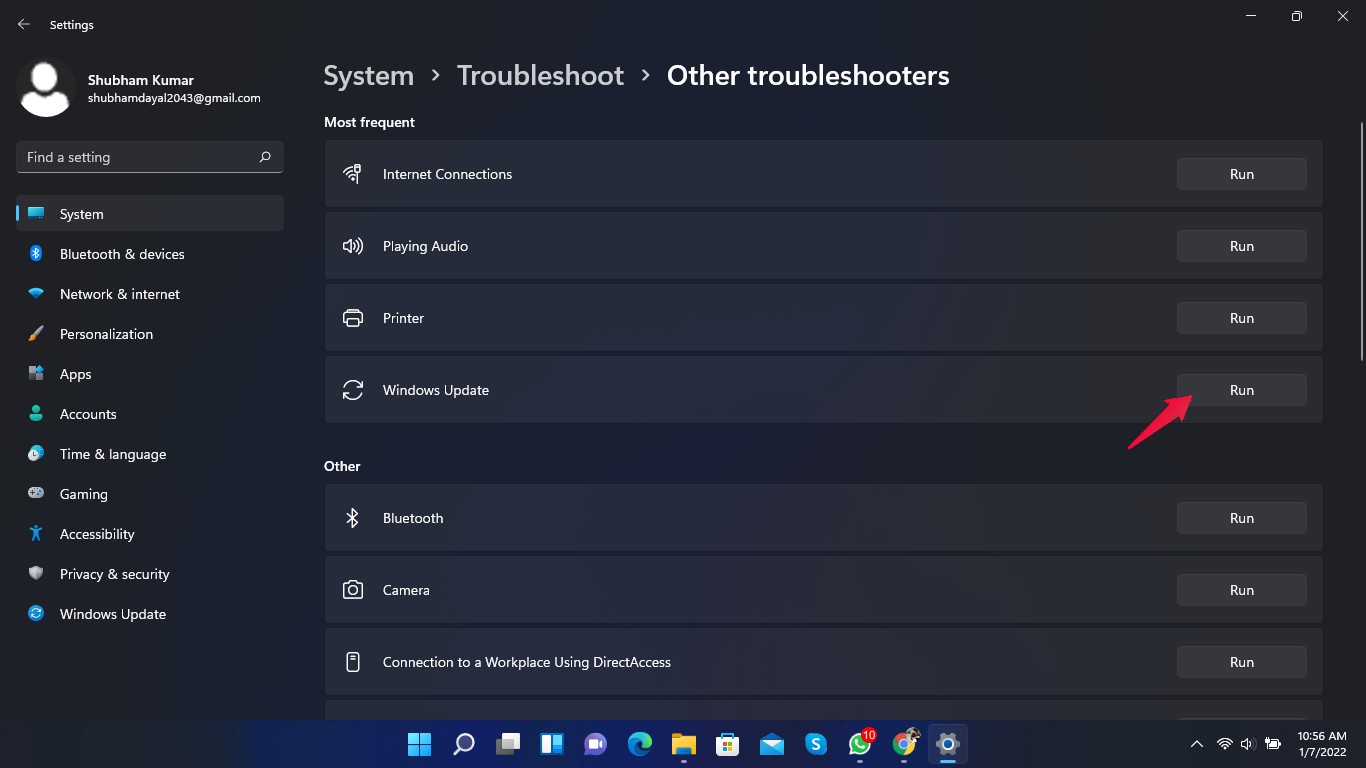Open Privacy & security settings

click(x=114, y=574)
